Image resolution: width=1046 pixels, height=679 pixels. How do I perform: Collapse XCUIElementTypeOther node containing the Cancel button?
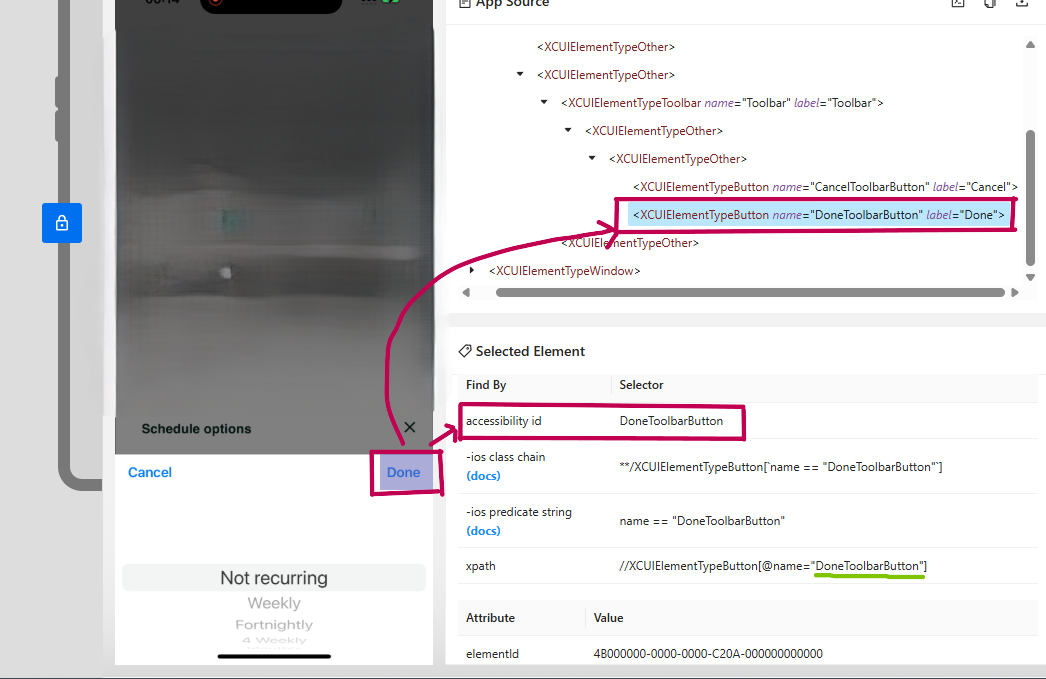pos(592,158)
